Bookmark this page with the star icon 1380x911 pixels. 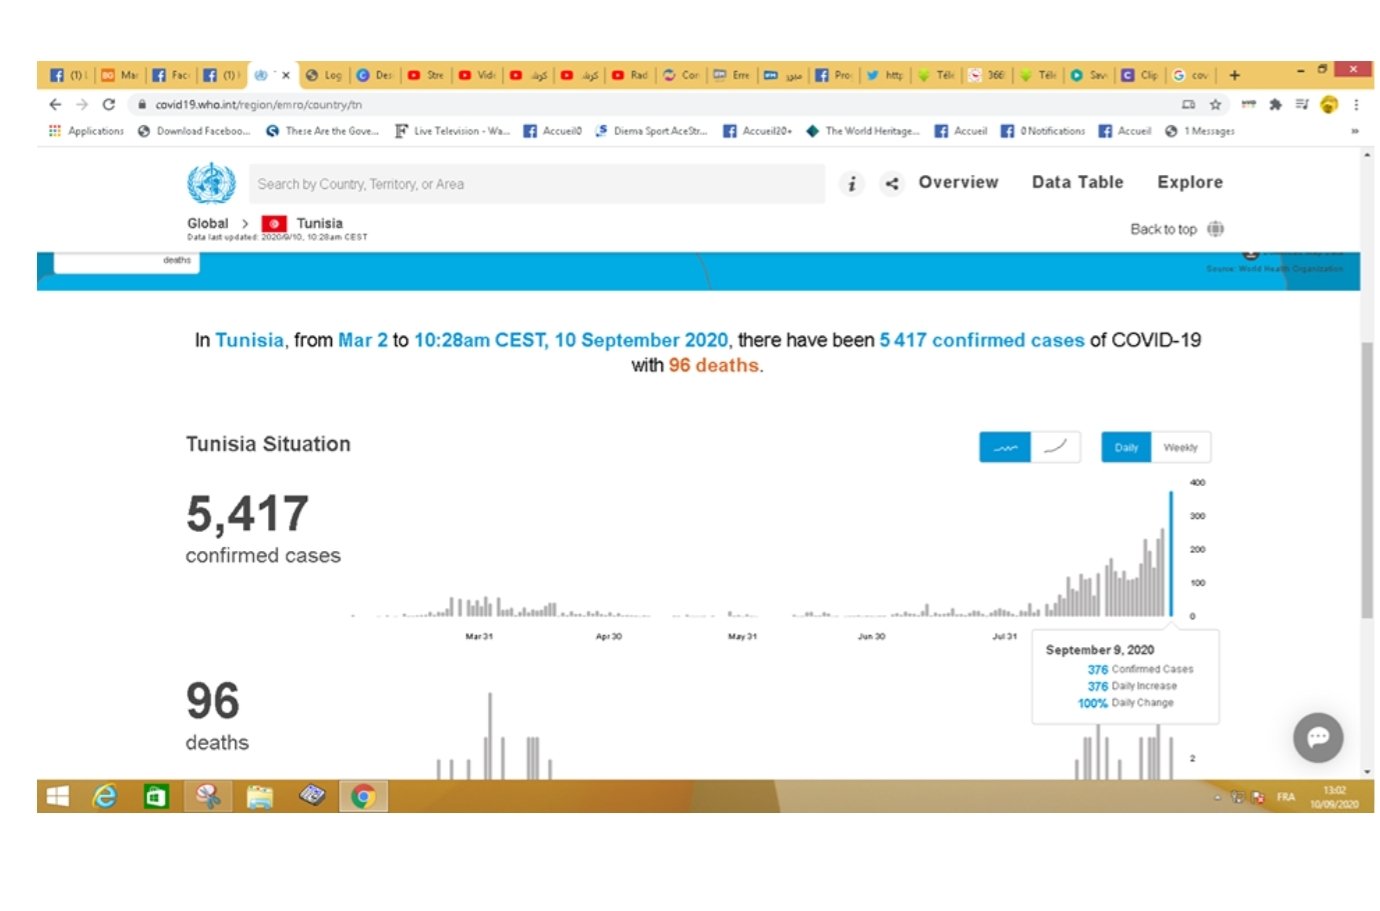[1215, 104]
